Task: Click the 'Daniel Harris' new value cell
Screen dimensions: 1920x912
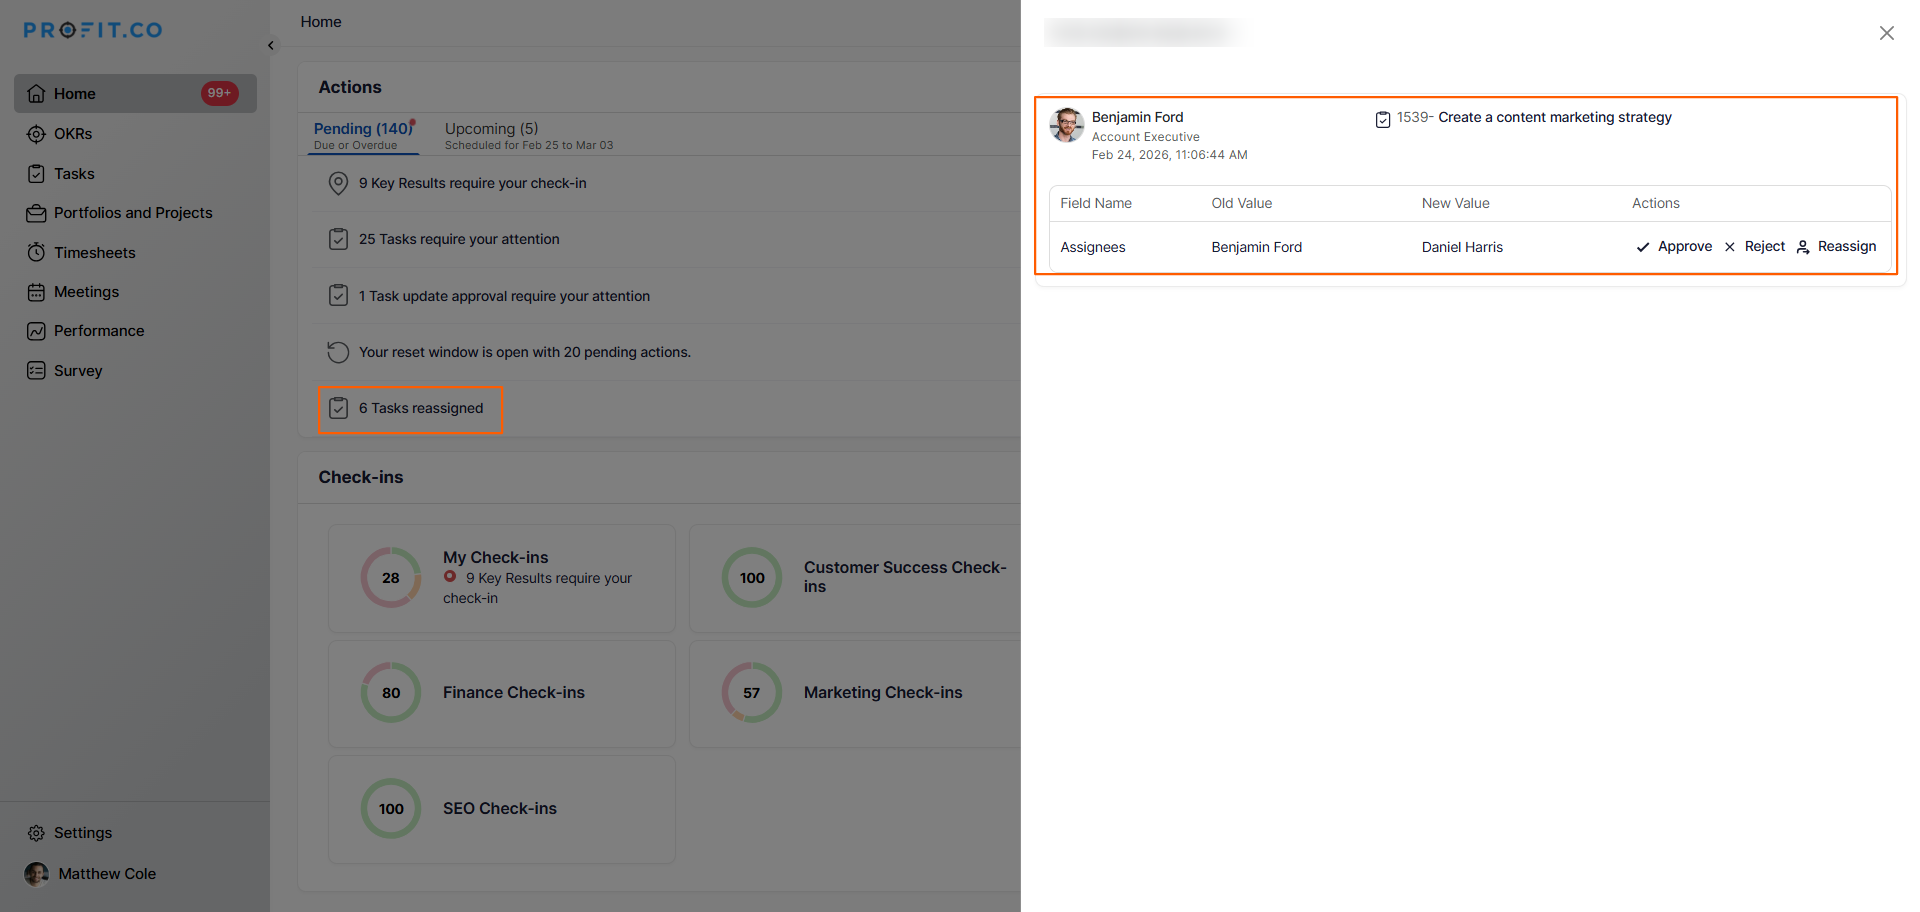Action: pos(1462,247)
